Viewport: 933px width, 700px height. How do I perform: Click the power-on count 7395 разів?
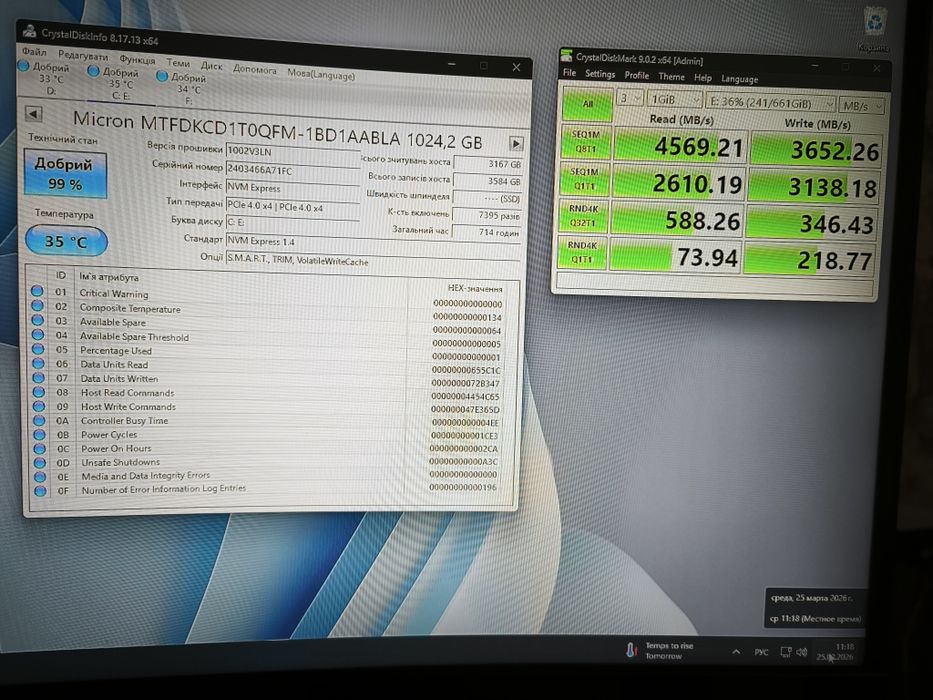(x=487, y=215)
